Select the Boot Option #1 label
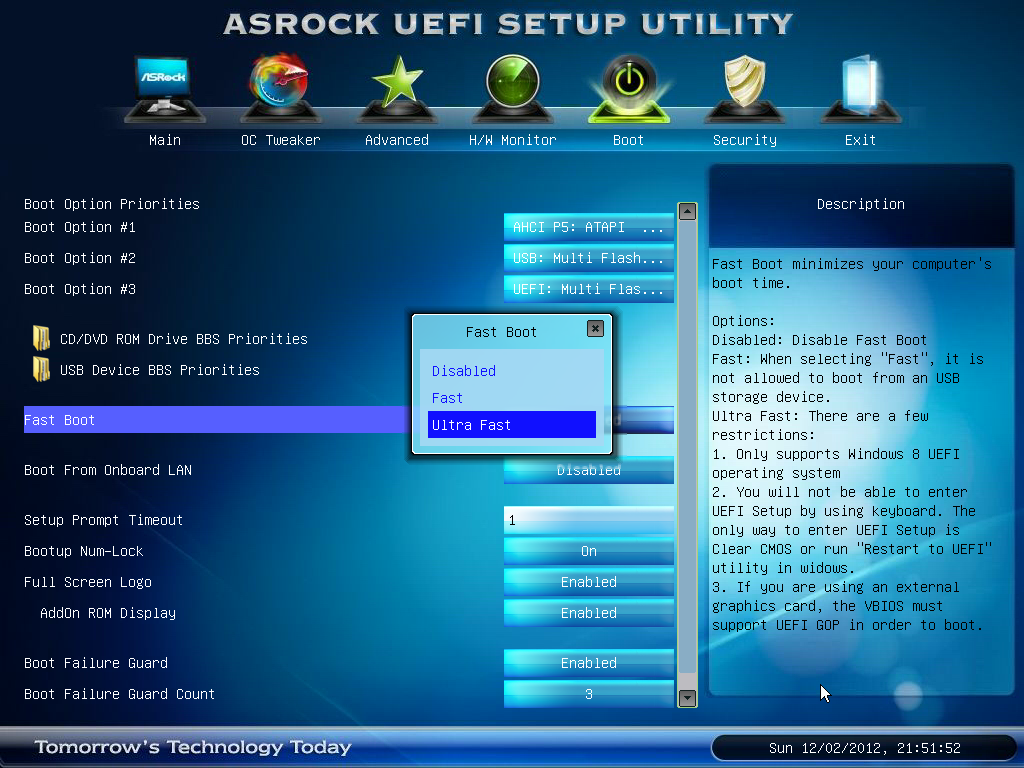The image size is (1024, 768). coord(80,227)
